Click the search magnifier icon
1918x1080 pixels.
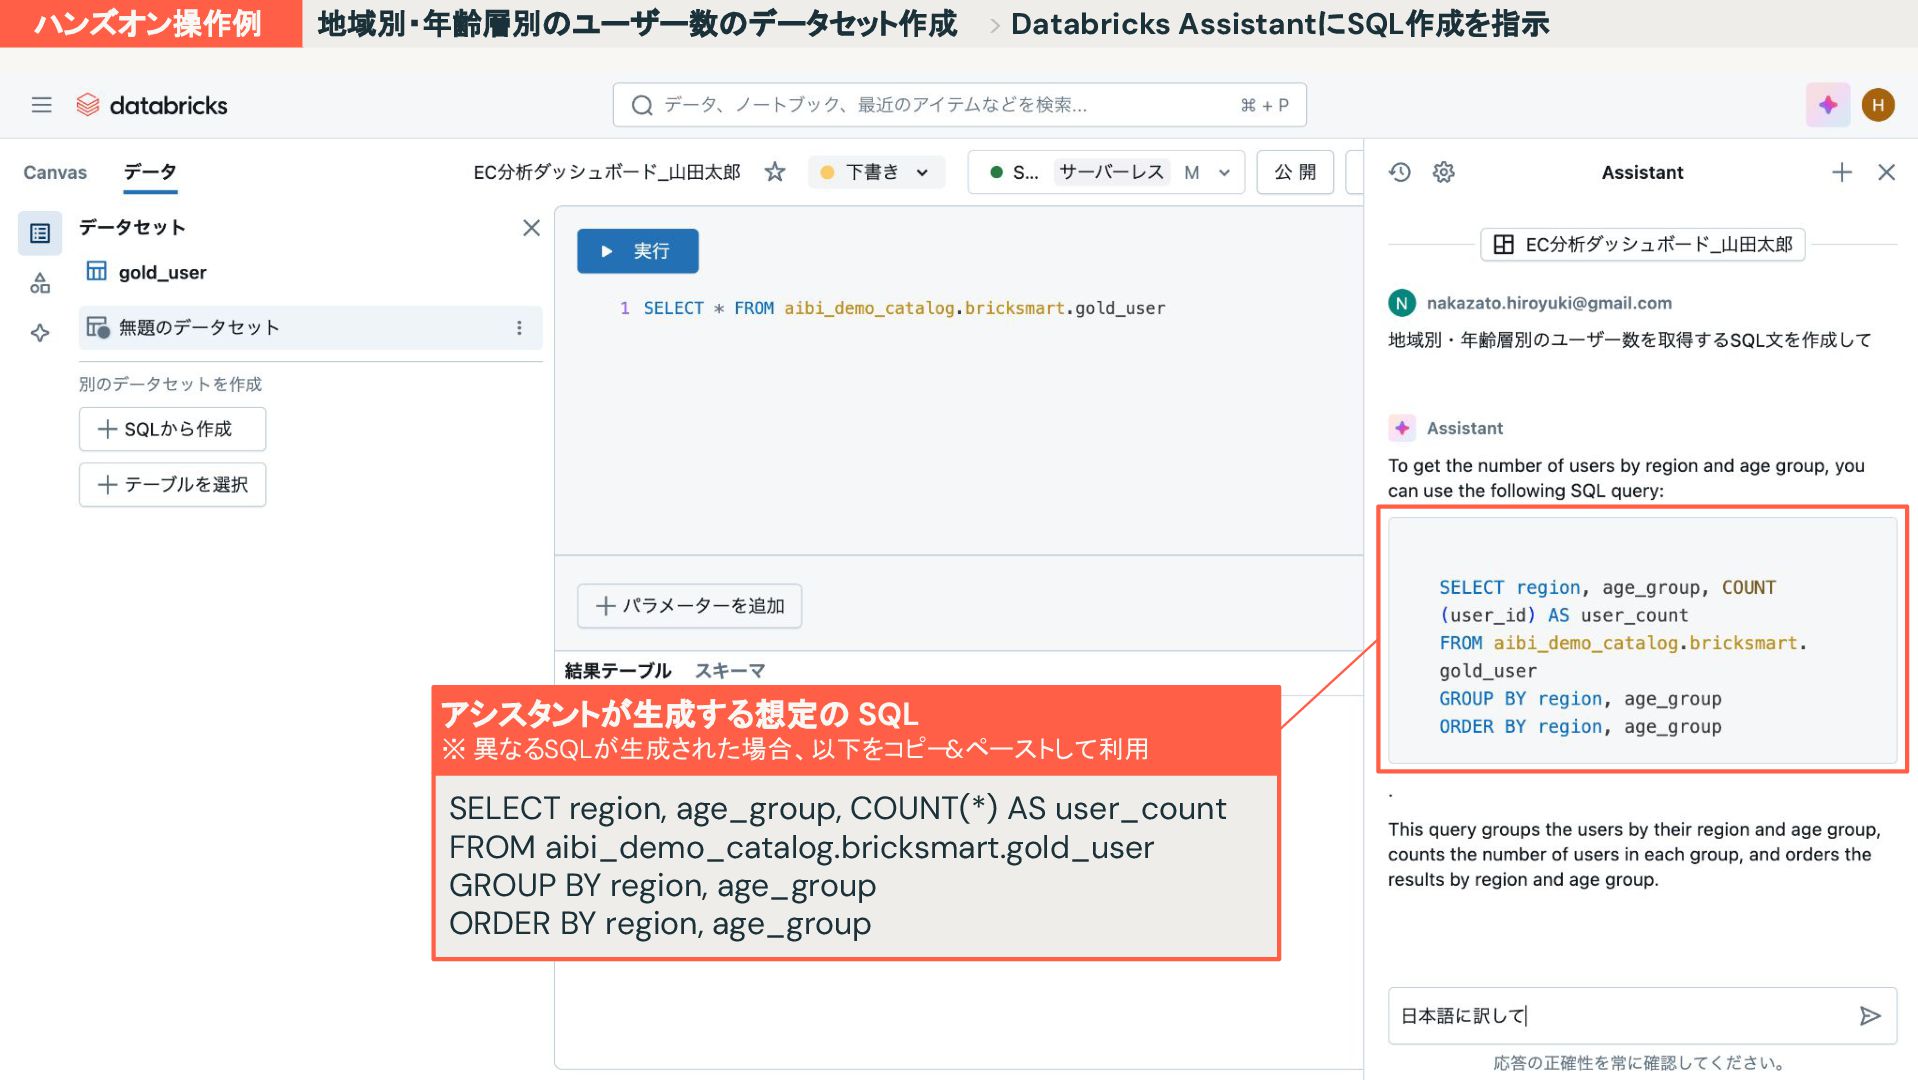pos(642,105)
